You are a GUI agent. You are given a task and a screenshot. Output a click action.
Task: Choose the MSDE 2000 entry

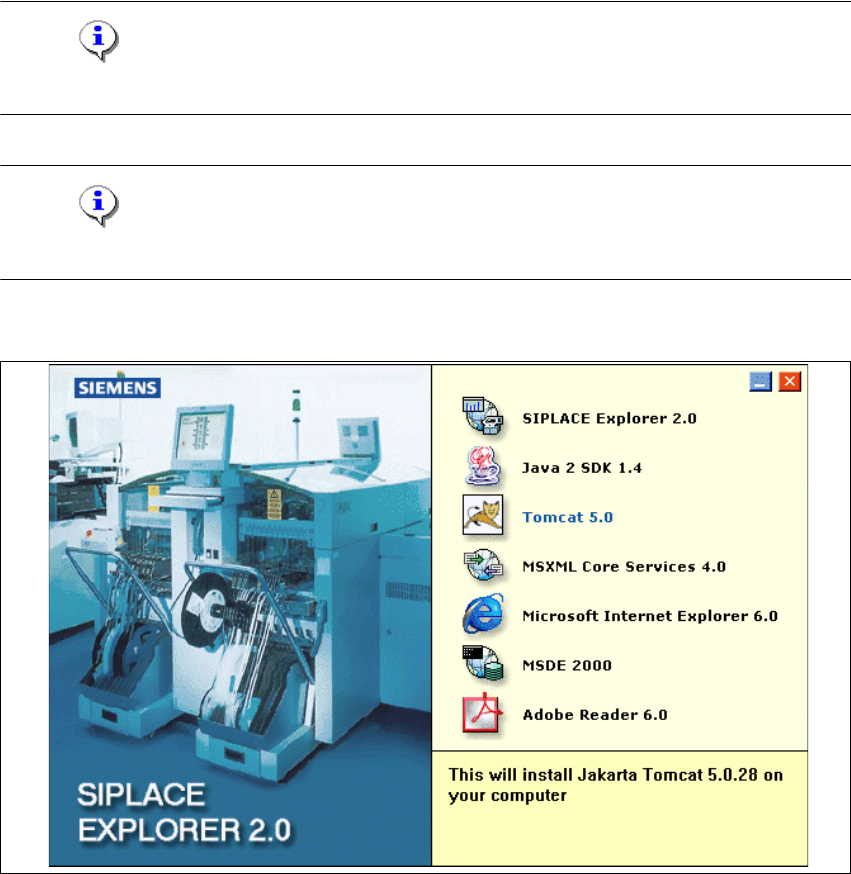567,666
